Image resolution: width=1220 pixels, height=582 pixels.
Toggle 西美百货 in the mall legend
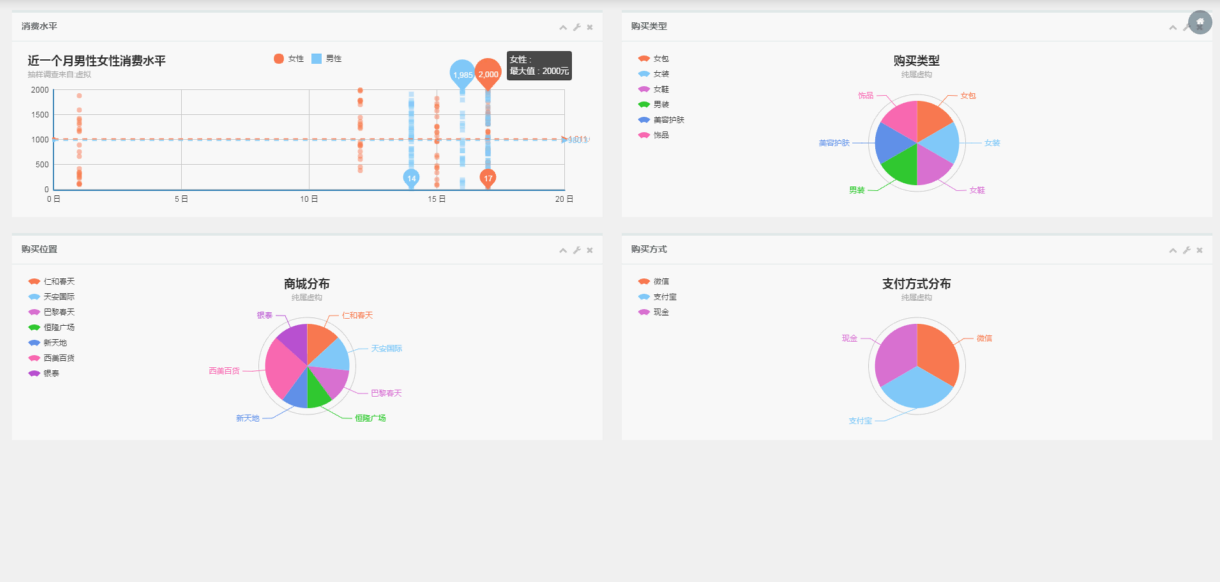click(x=52, y=358)
